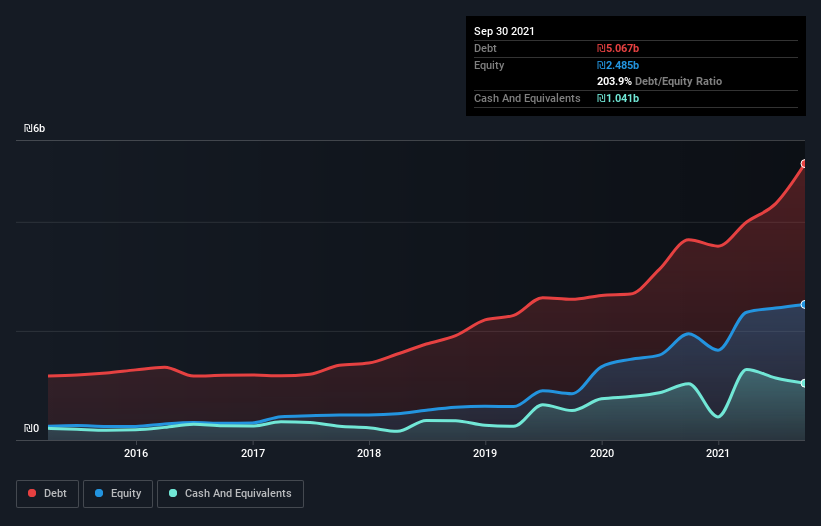821x526 pixels.
Task: Click the ₪5.067b debt value
Action: (x=618, y=49)
